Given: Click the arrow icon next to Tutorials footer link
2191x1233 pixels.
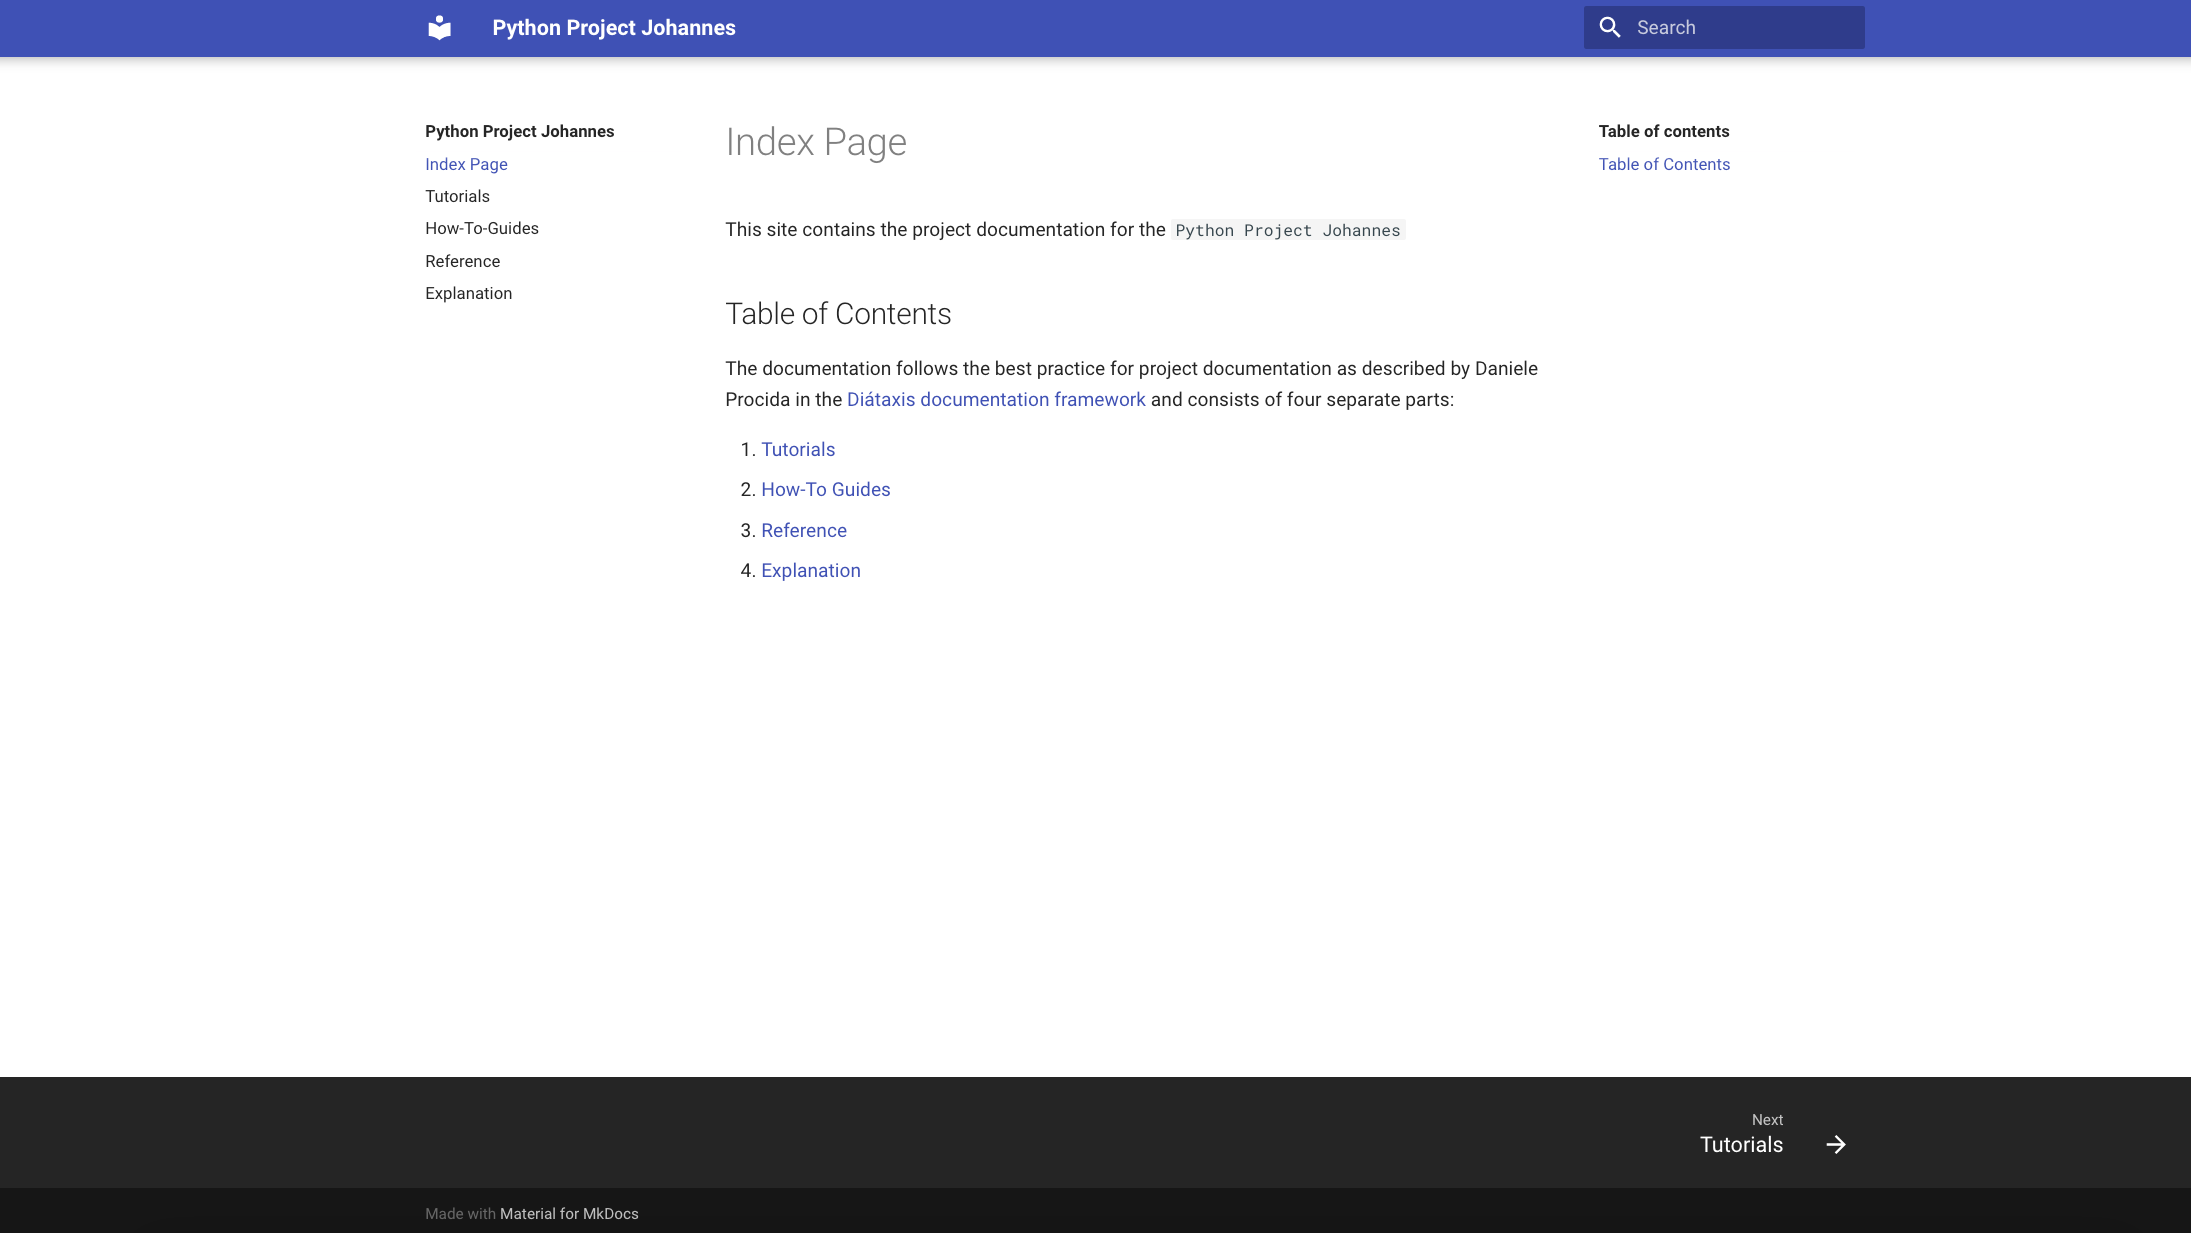Looking at the screenshot, I should pyautogui.click(x=1835, y=1144).
